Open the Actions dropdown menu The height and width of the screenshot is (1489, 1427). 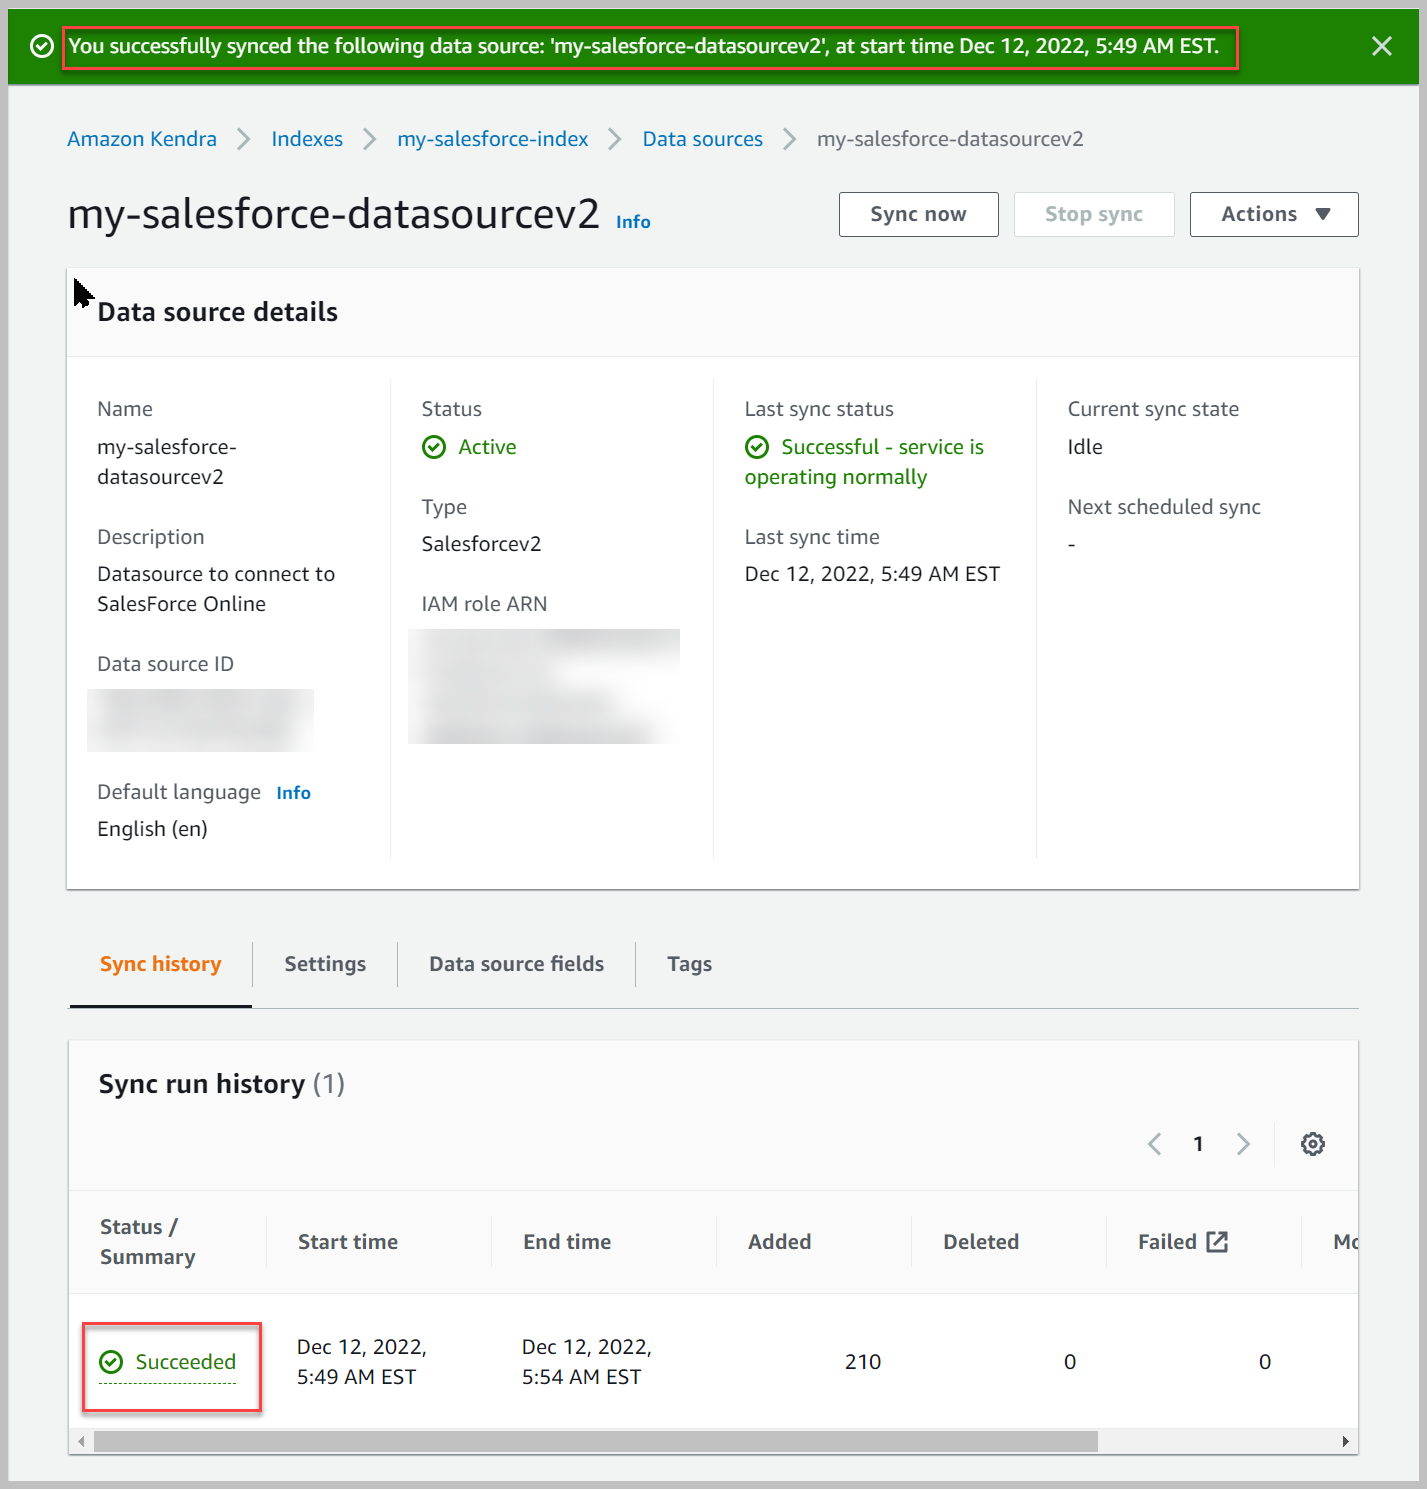[x=1274, y=214]
